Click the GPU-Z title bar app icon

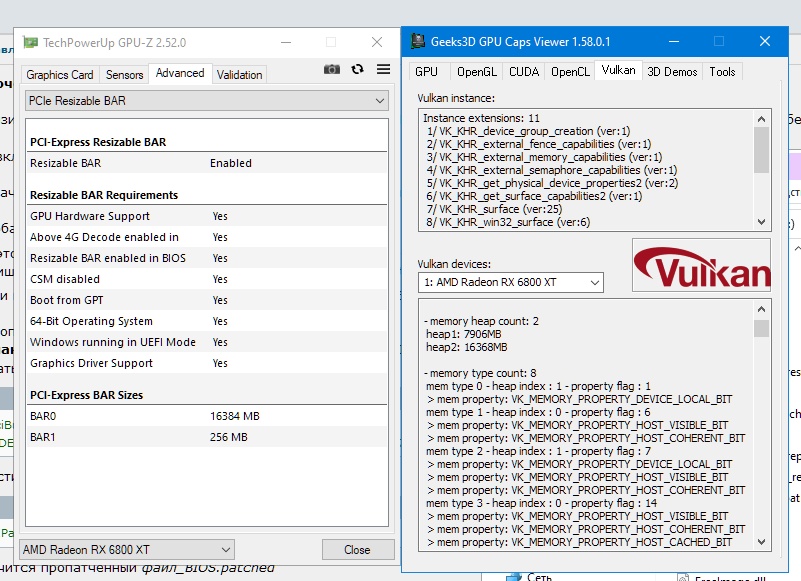[31, 42]
